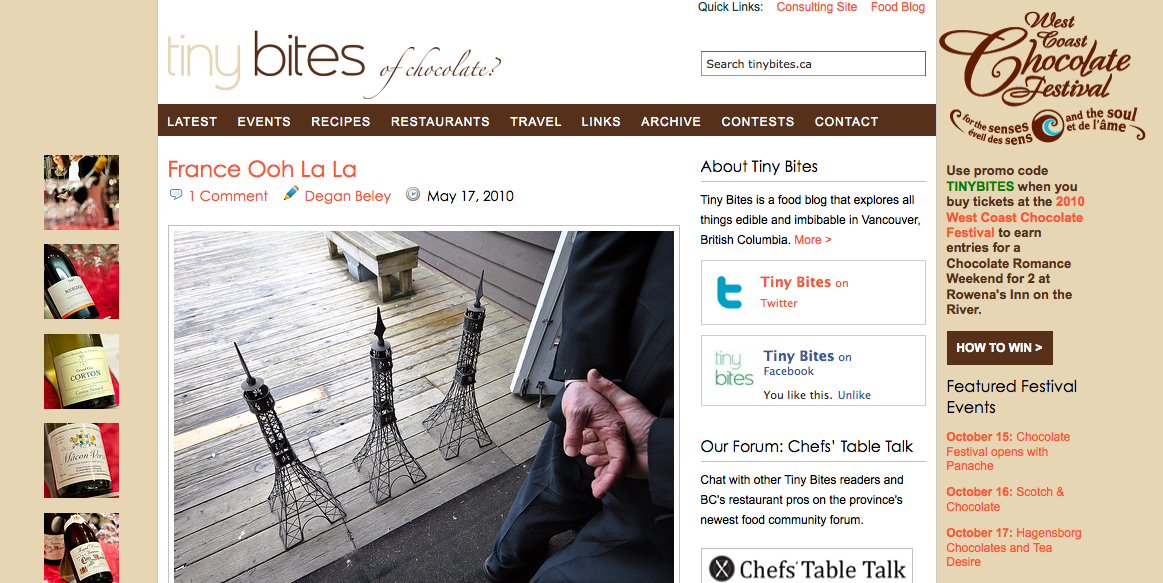The image size is (1163, 583).
Task: Click the Tiny Bites Facebook logo icon
Action: coord(734,369)
